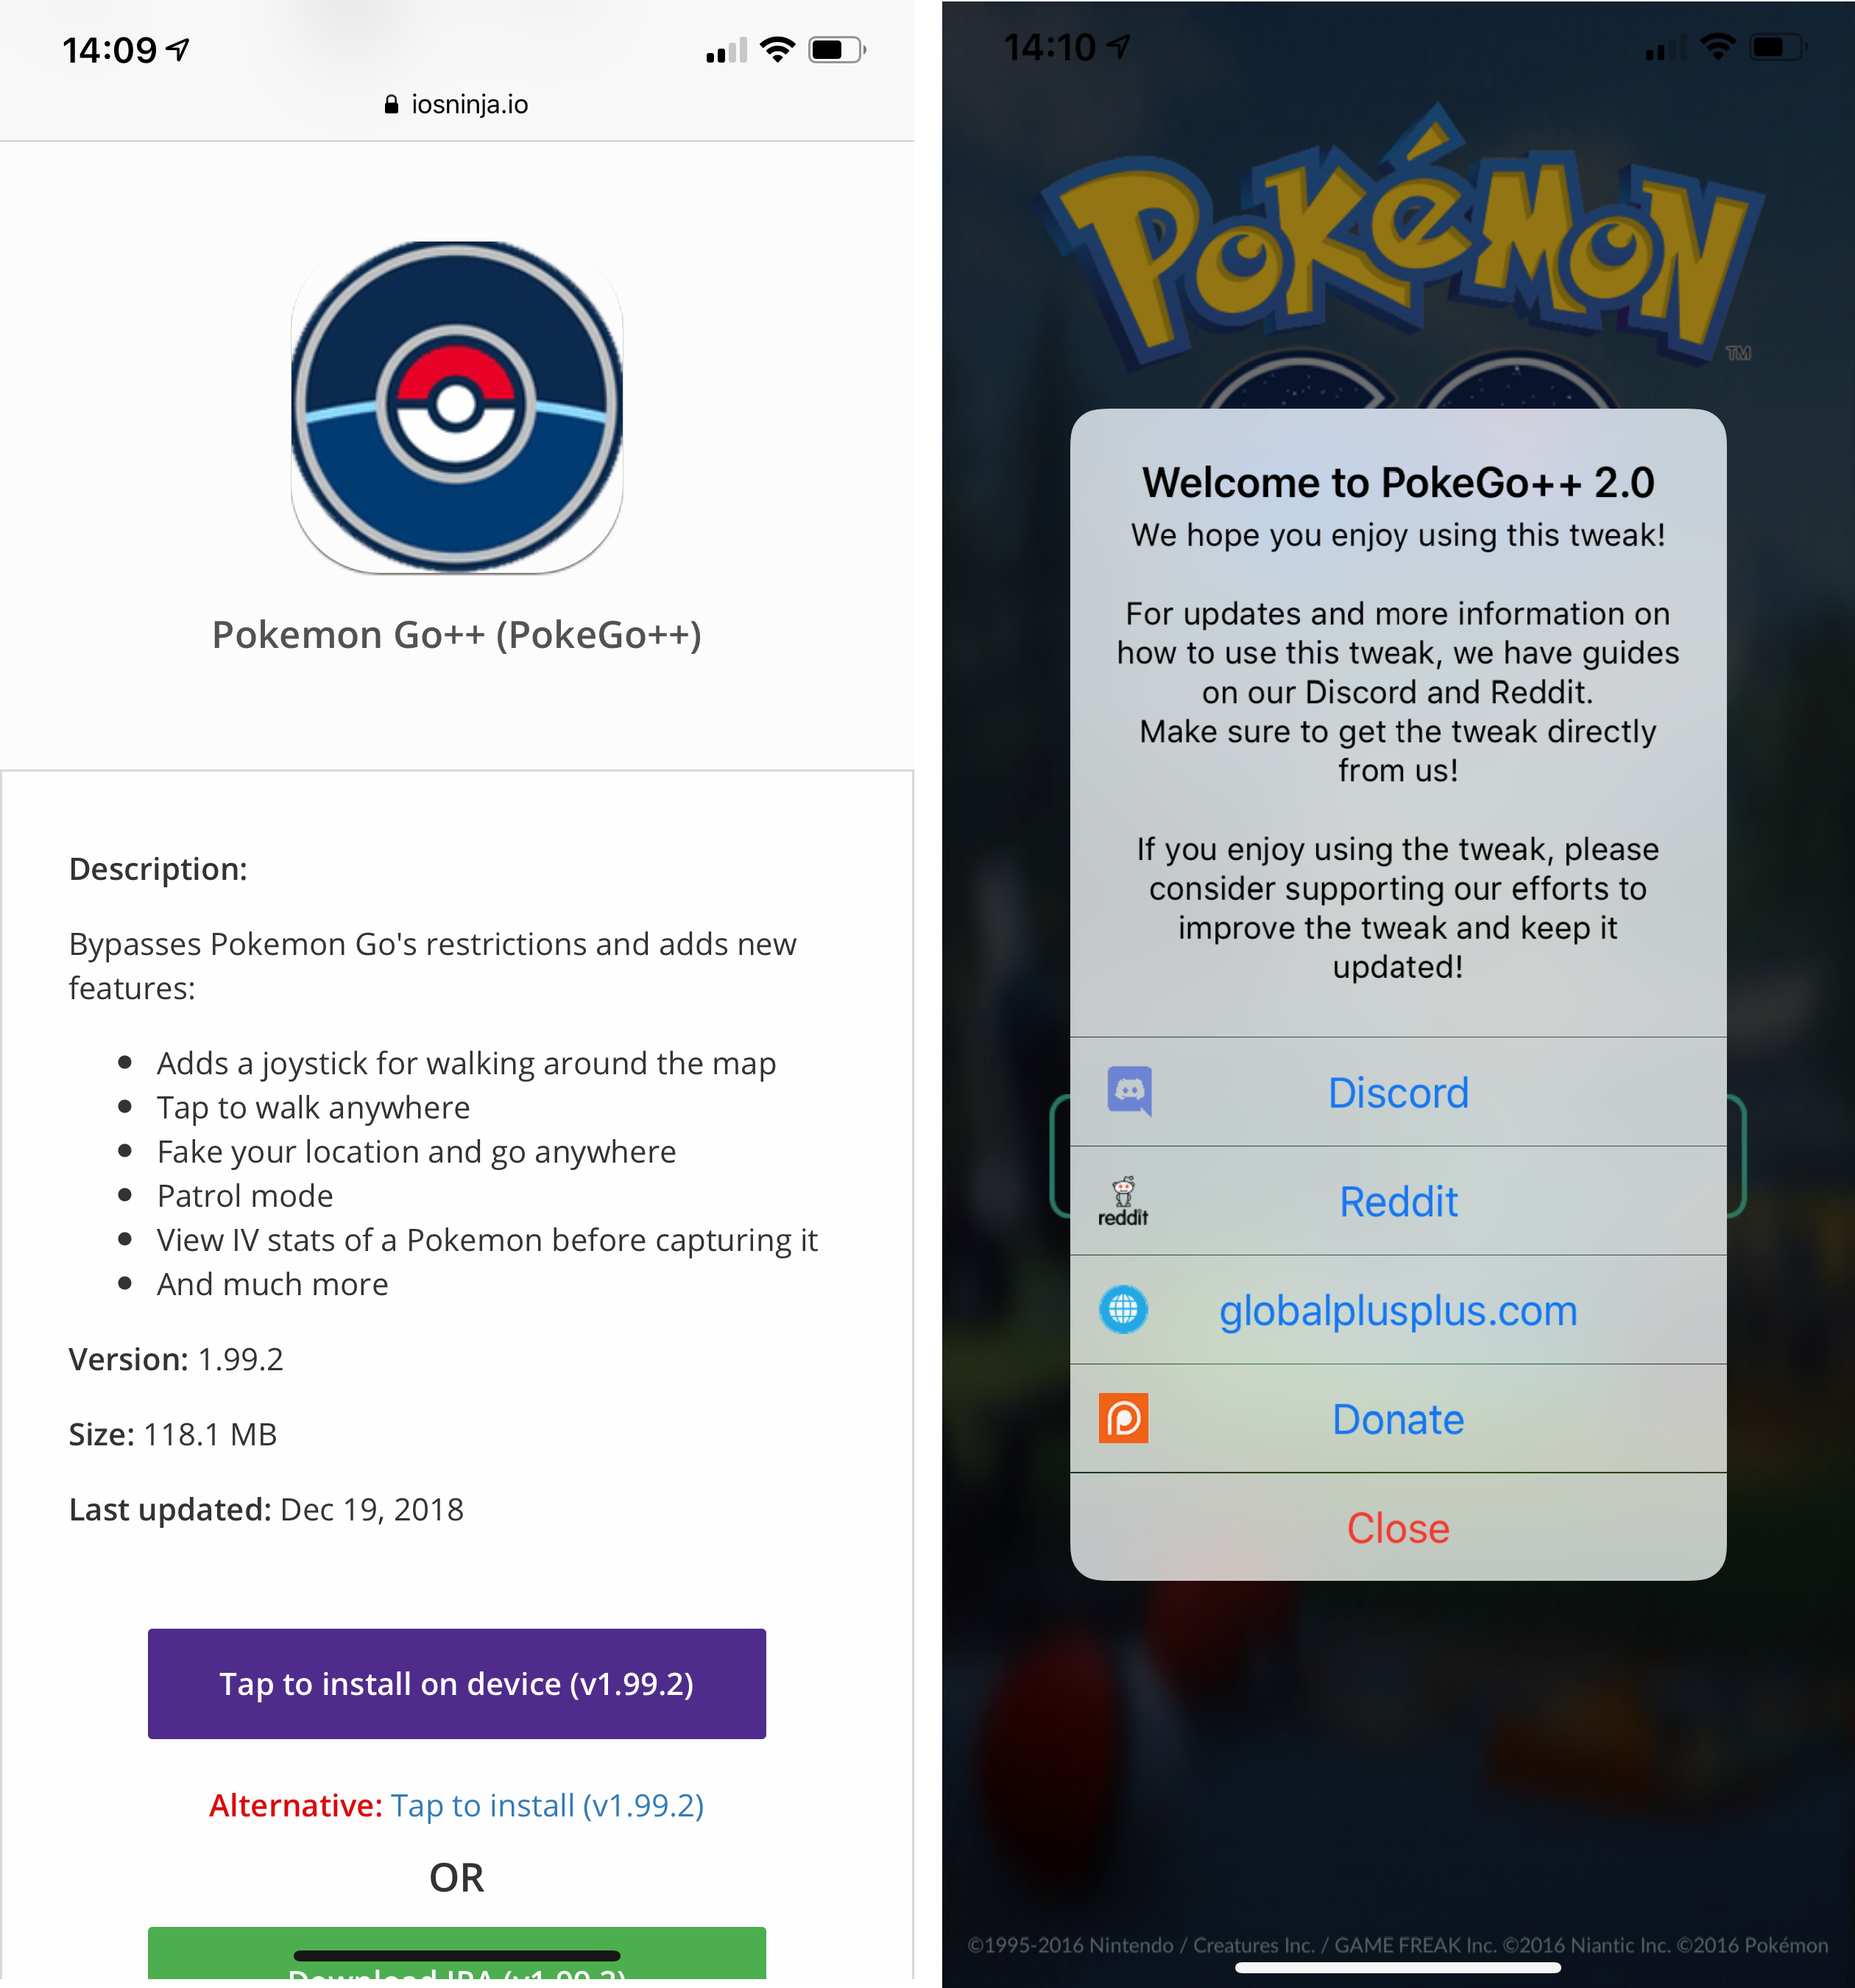
Task: Open the Discord option in dialog
Action: click(x=1398, y=1092)
